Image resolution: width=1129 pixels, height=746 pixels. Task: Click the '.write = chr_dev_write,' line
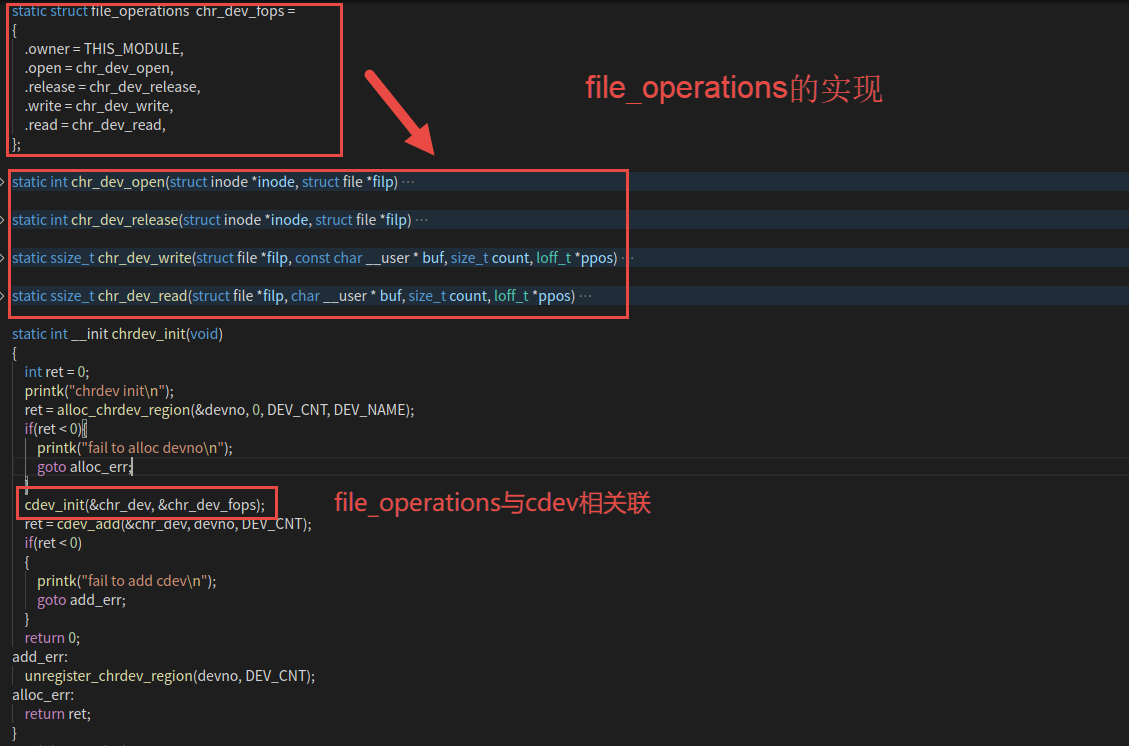[99, 106]
